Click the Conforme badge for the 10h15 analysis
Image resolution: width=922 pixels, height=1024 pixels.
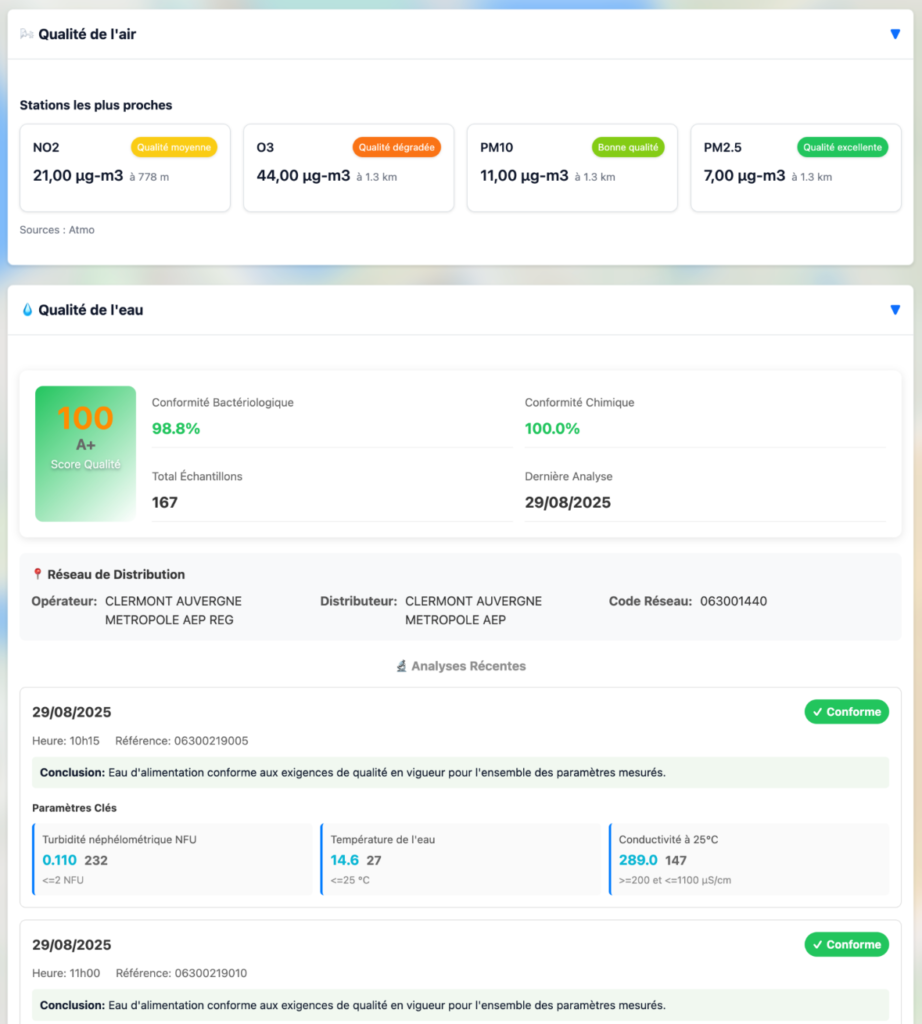click(846, 712)
